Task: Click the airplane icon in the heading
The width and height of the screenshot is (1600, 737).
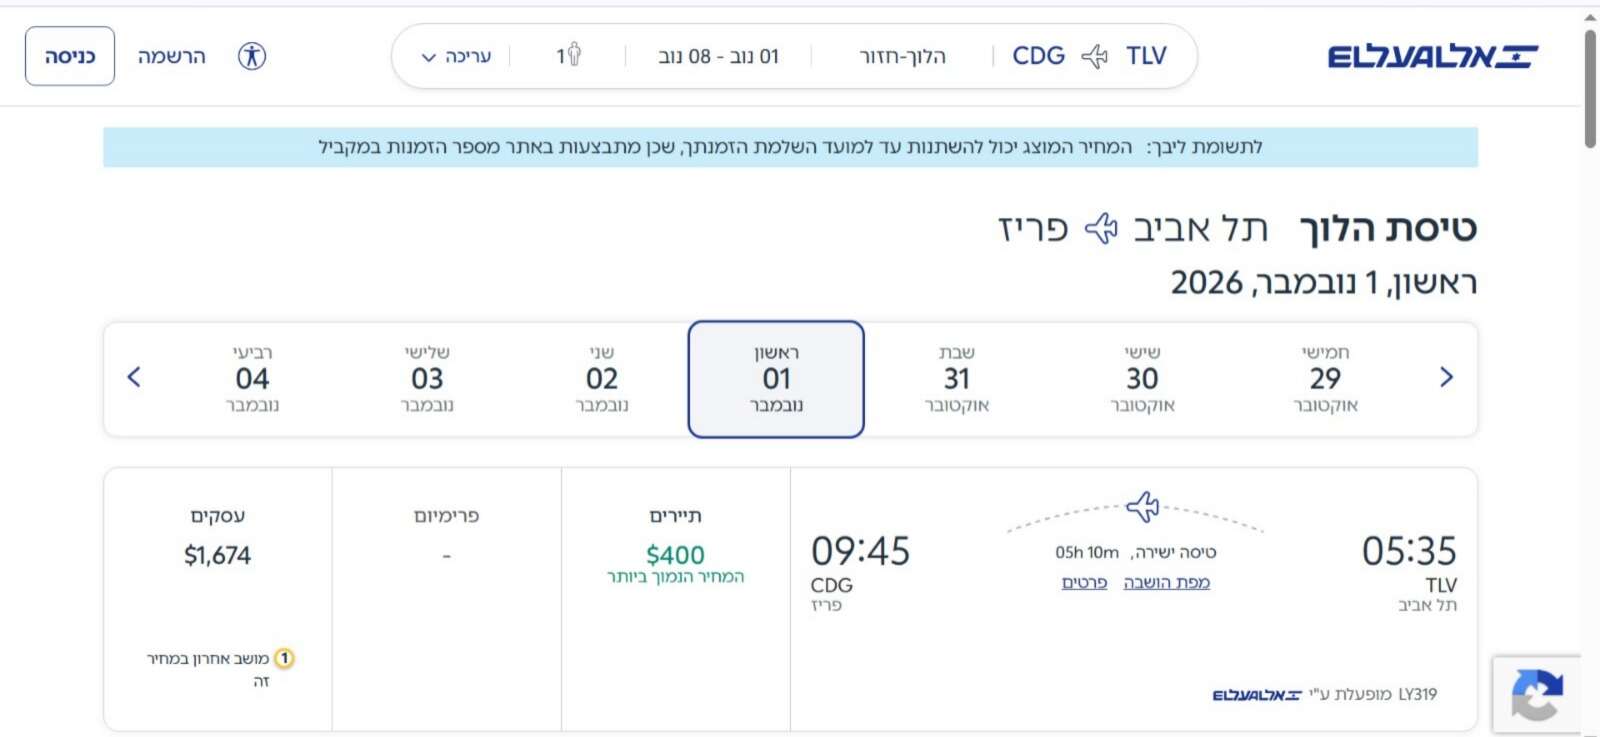Action: point(1101,228)
